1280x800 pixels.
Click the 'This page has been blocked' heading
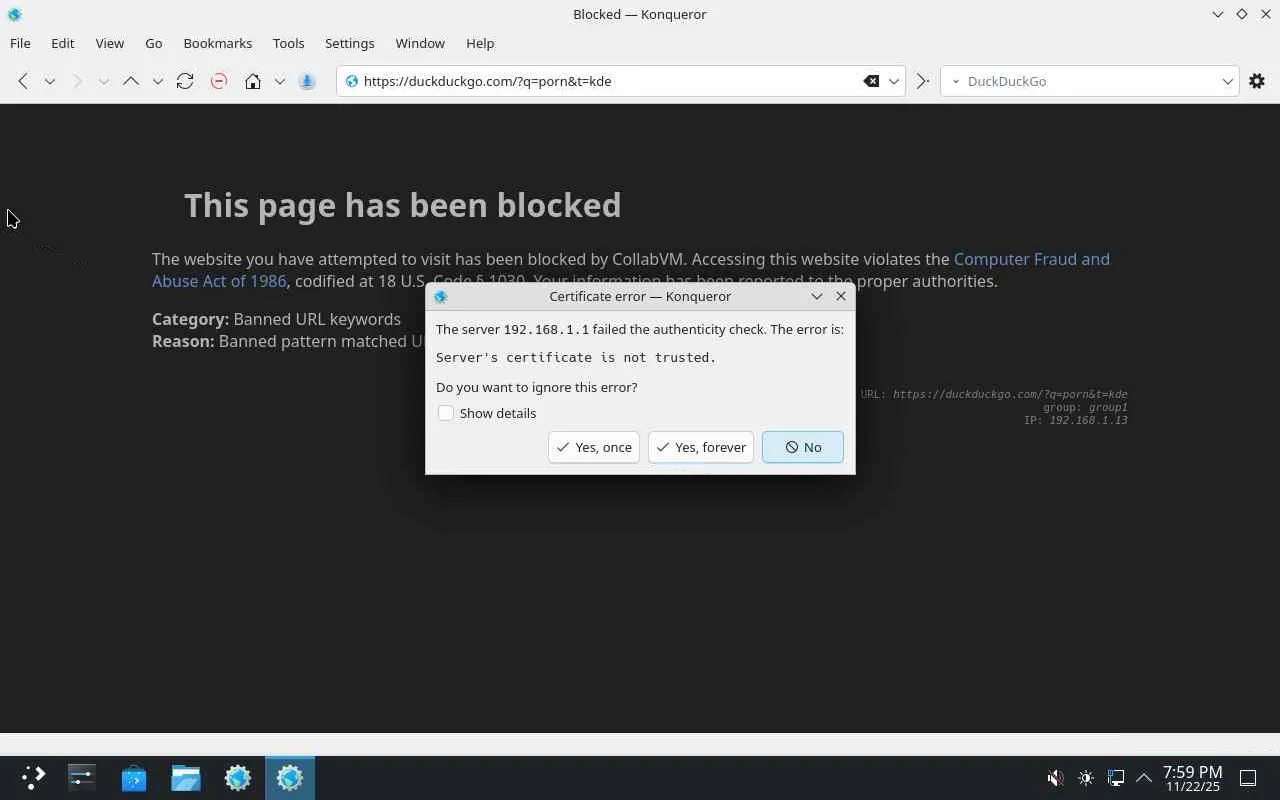tap(403, 205)
